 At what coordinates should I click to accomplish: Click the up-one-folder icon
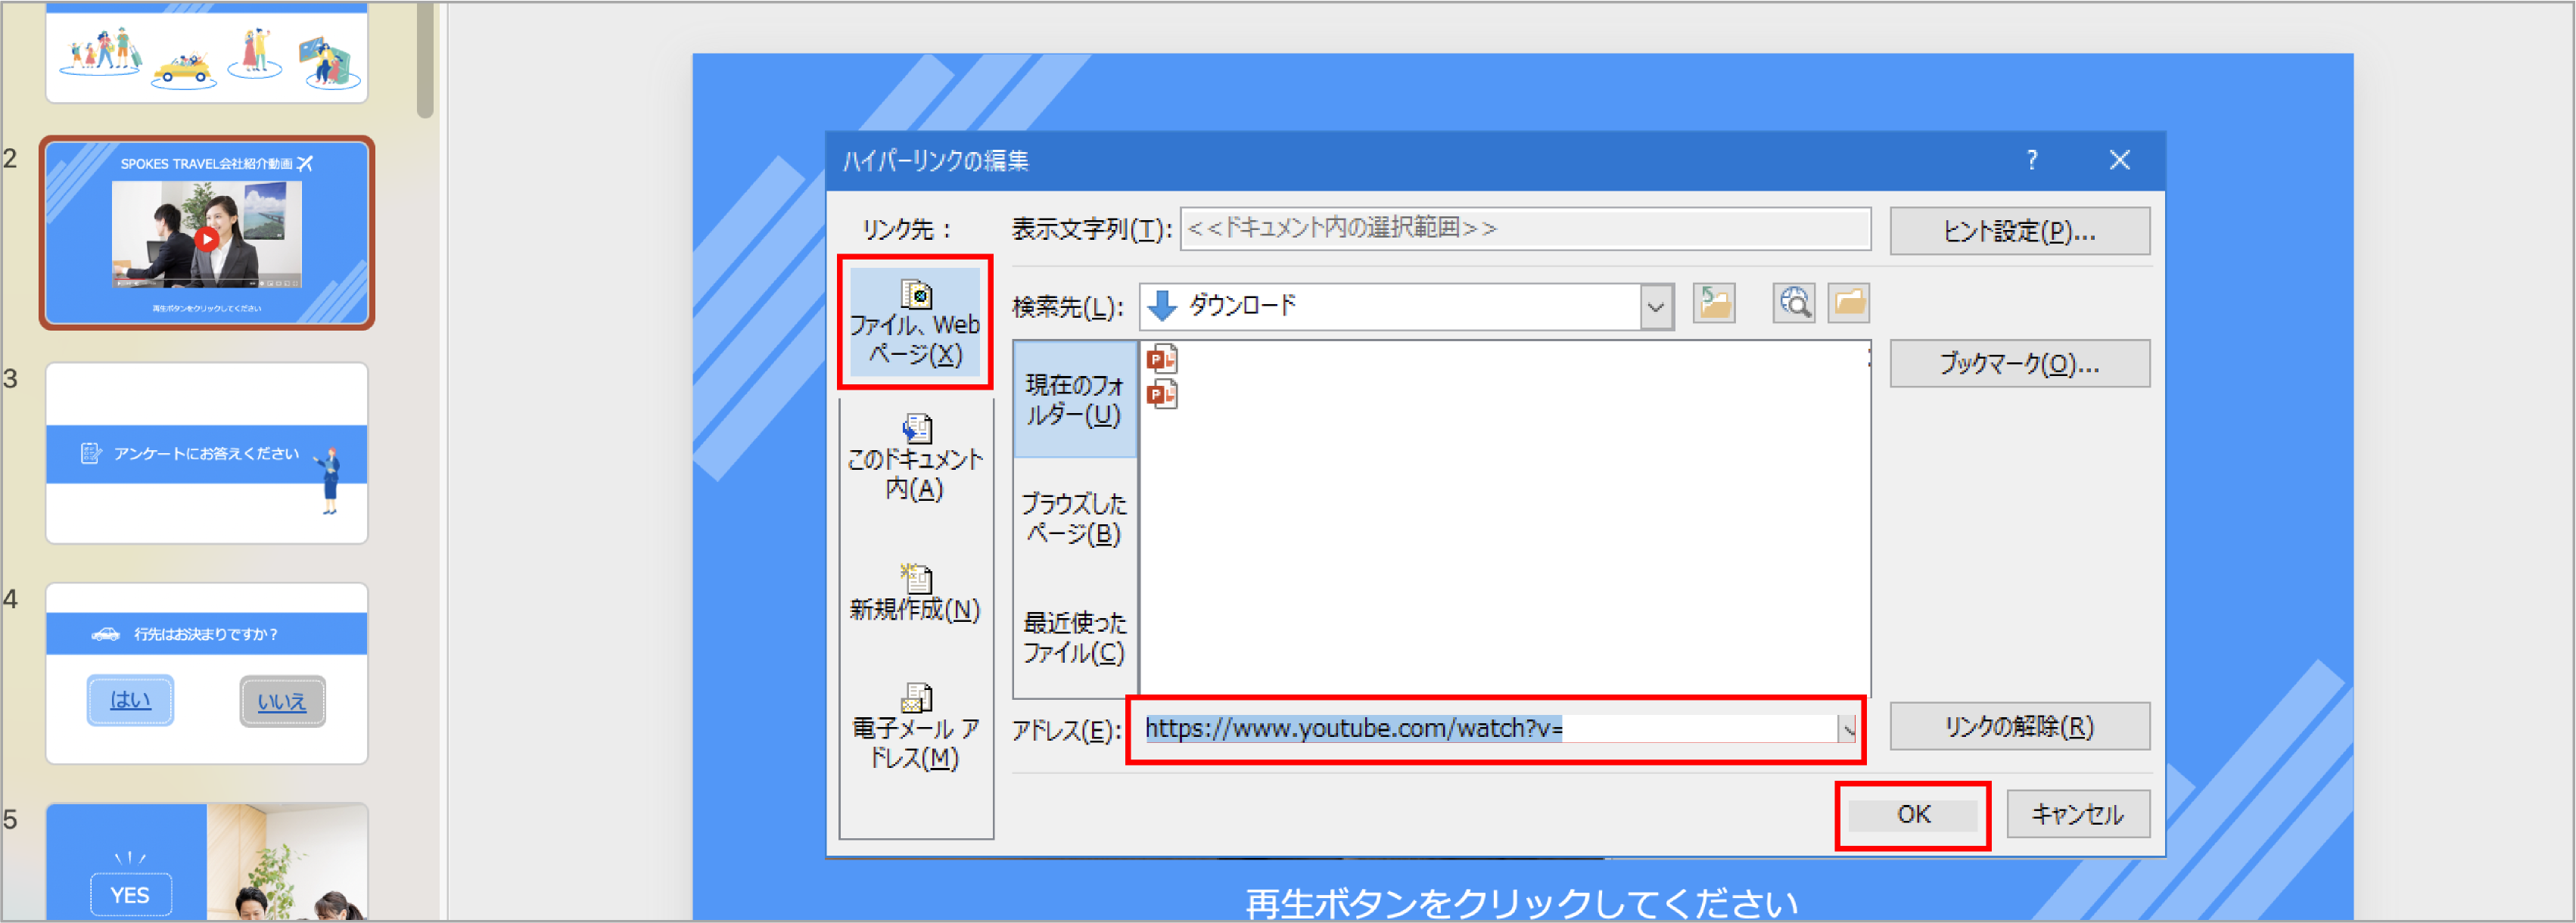point(1714,303)
